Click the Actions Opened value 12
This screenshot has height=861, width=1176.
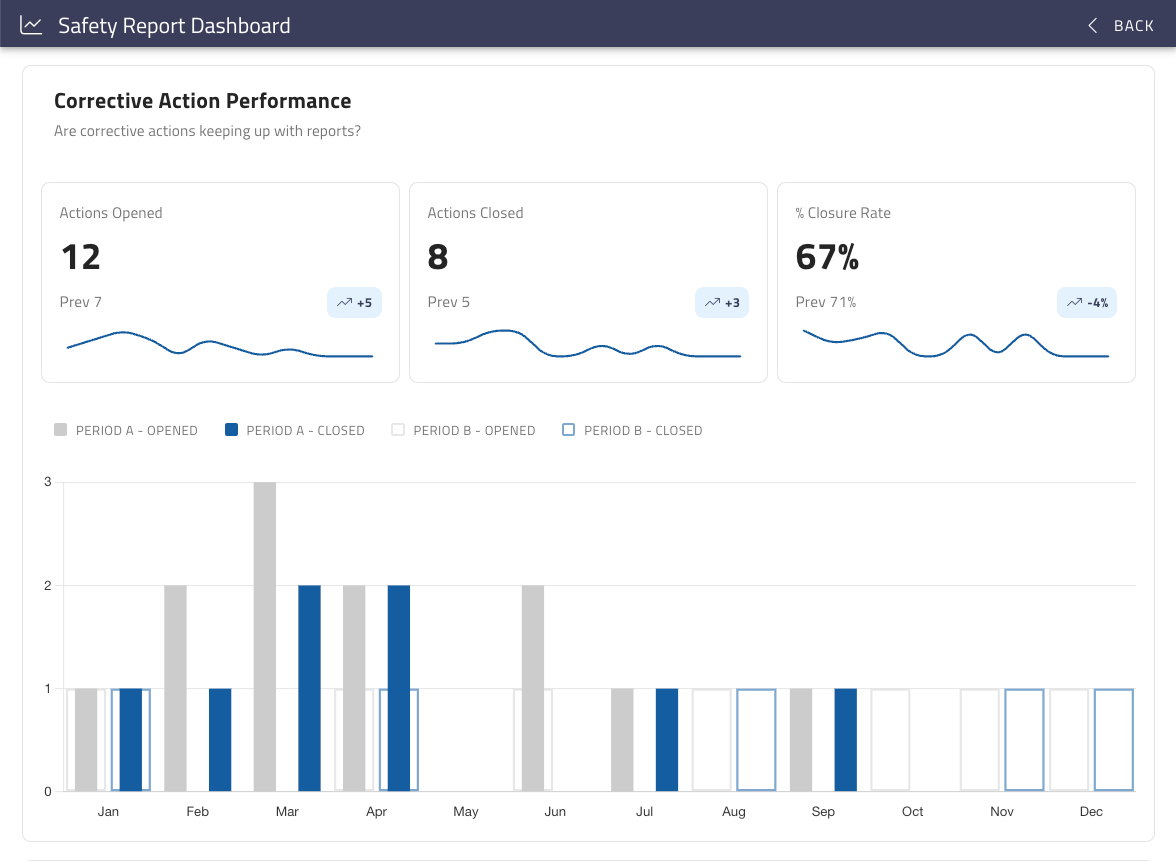(x=81, y=257)
